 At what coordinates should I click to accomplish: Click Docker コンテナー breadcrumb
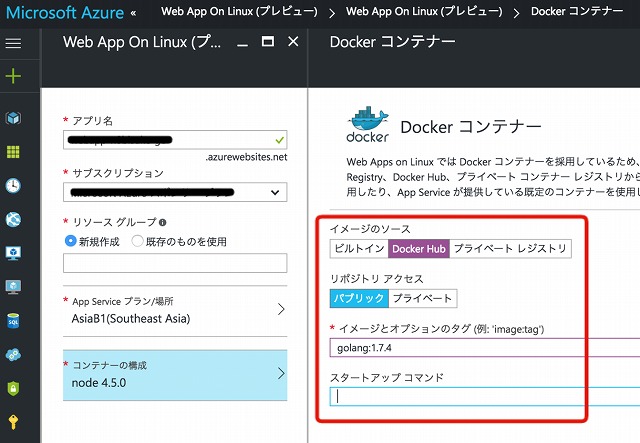[x=577, y=11]
